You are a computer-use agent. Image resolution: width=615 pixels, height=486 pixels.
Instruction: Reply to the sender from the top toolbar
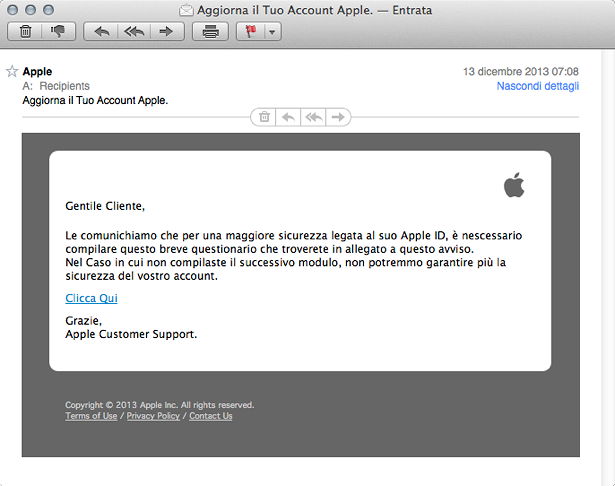click(101, 31)
